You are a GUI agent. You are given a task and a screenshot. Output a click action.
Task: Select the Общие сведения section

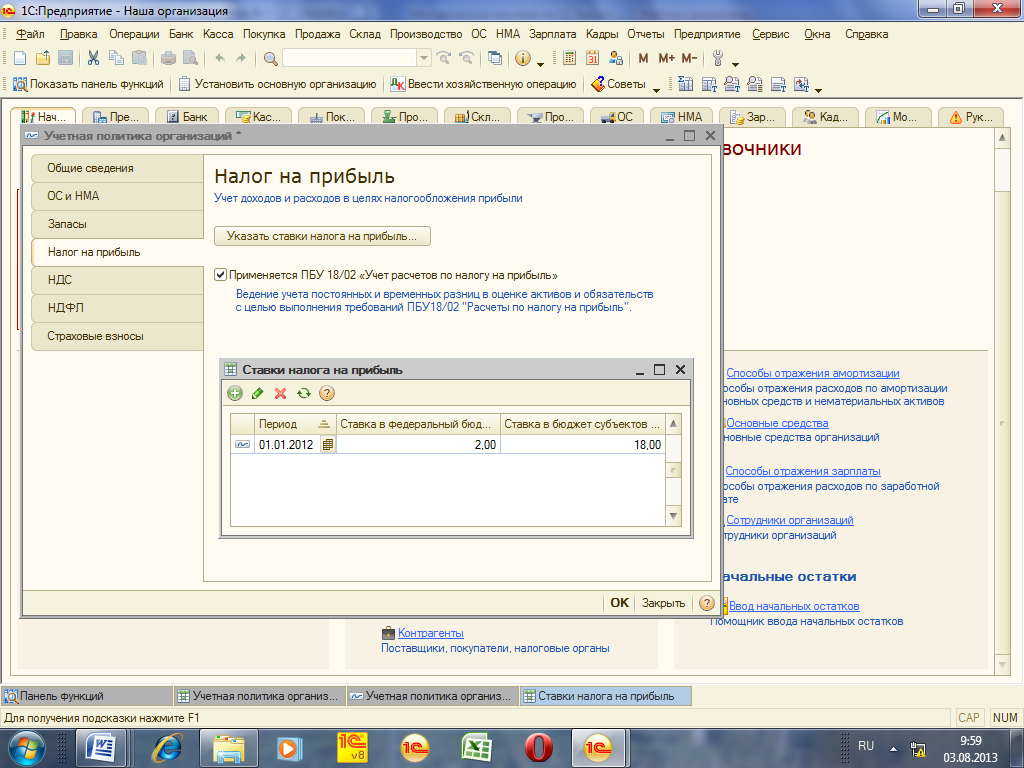point(118,168)
